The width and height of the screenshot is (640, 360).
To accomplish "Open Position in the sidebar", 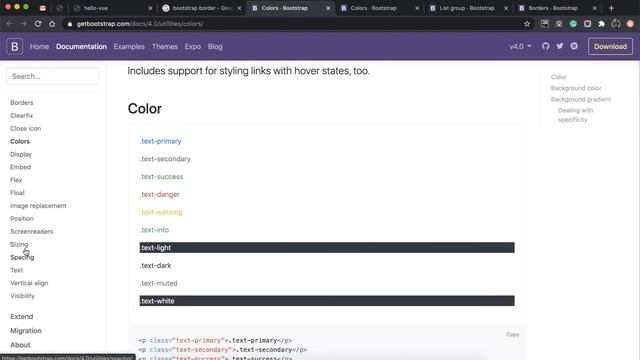I will (x=22, y=218).
